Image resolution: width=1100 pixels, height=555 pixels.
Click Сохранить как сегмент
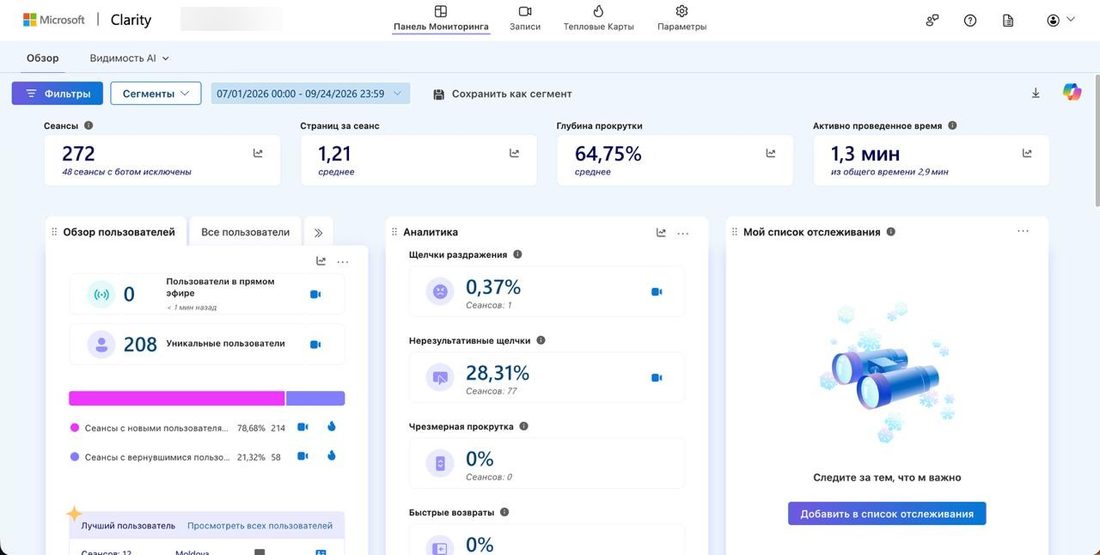(502, 94)
